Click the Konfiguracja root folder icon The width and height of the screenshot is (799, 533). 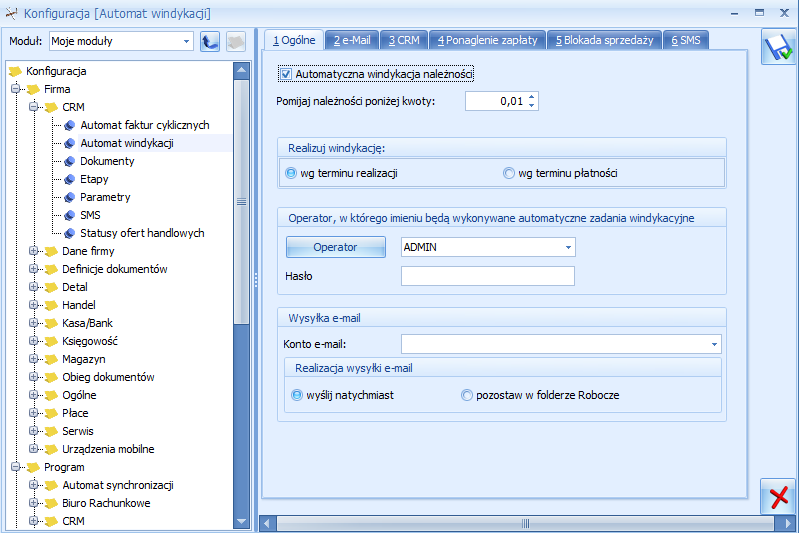click(x=15, y=71)
